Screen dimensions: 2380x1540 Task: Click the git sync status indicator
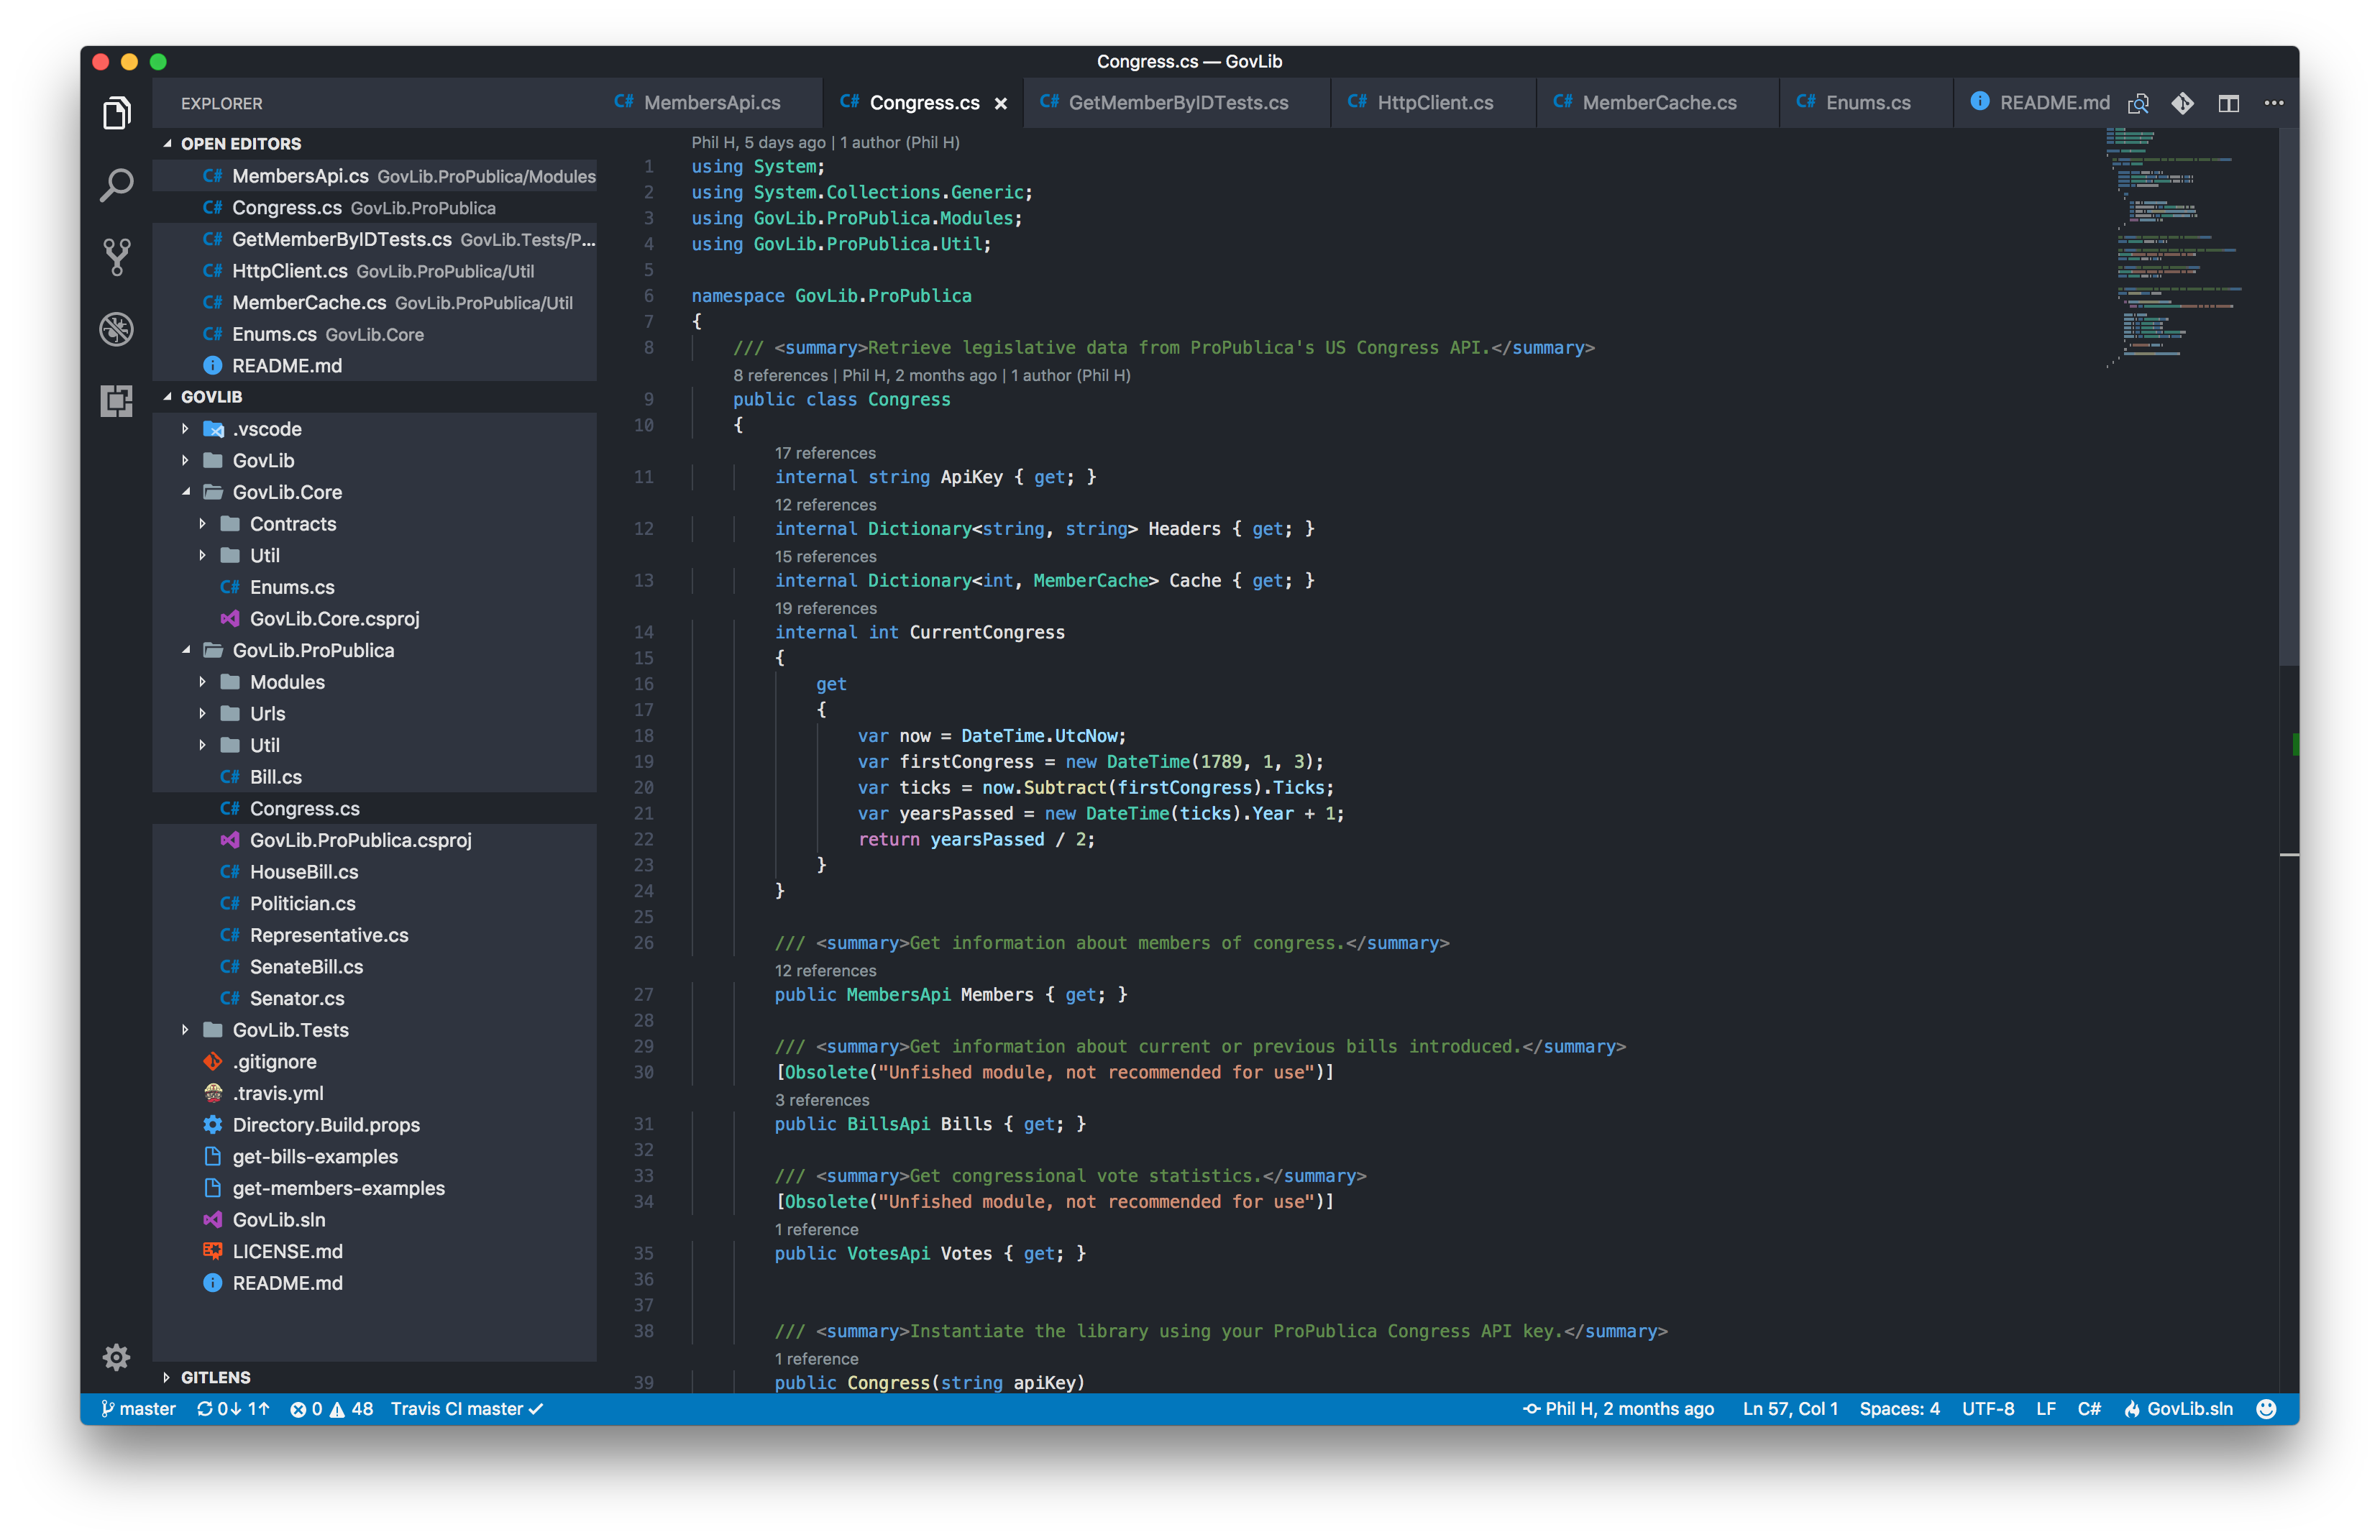[x=233, y=1409]
